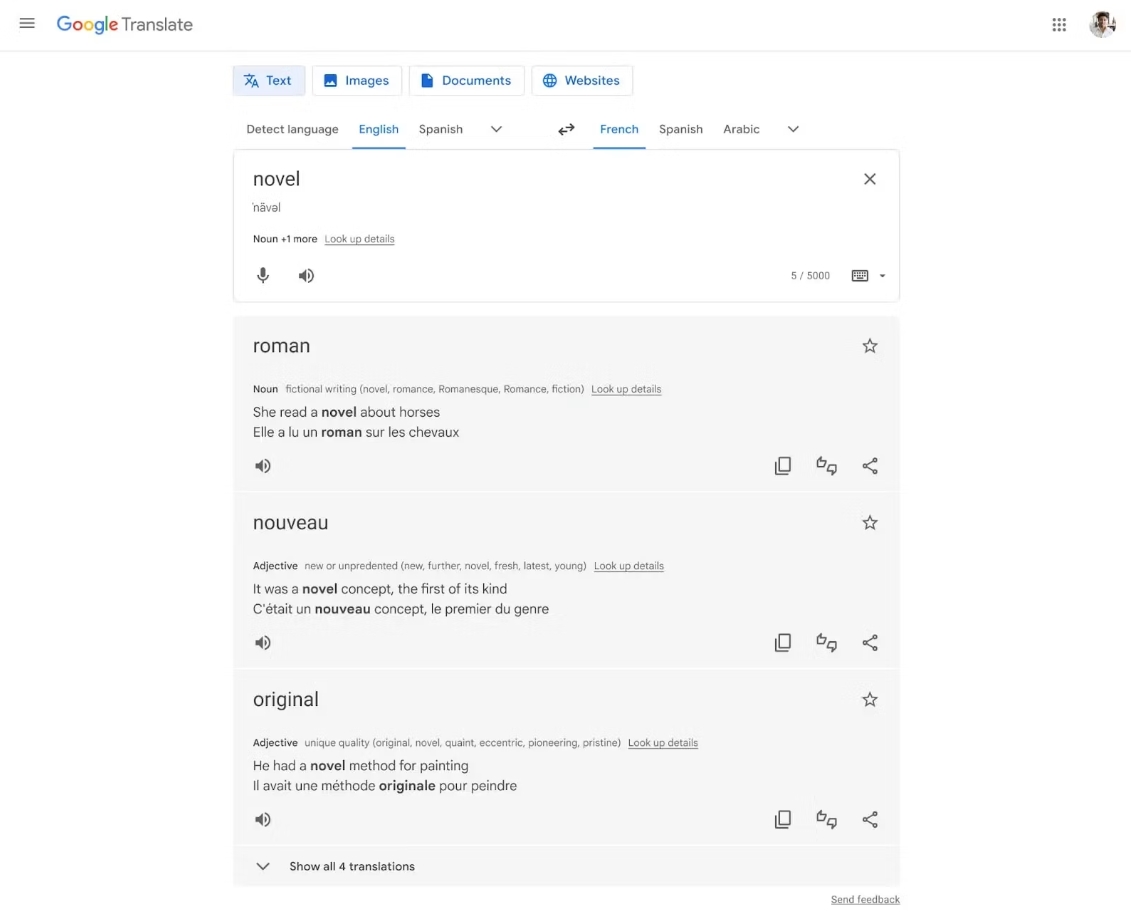This screenshot has height=918, width=1131.
Task: Open 'Look up details' for 'novel'
Action: [359, 239]
